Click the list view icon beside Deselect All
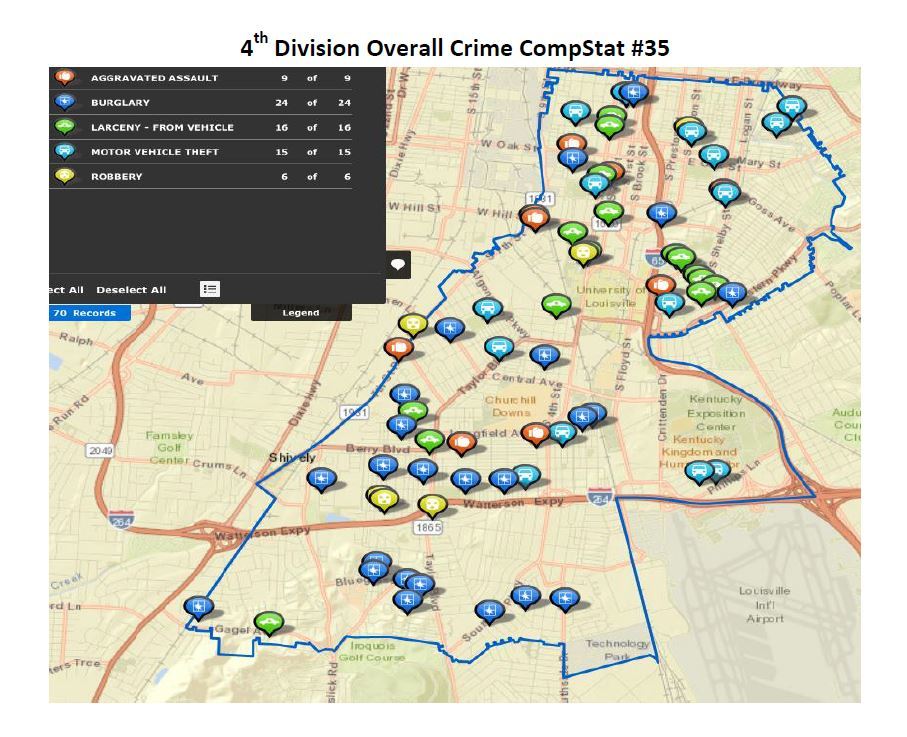907x737 pixels. click(210, 289)
